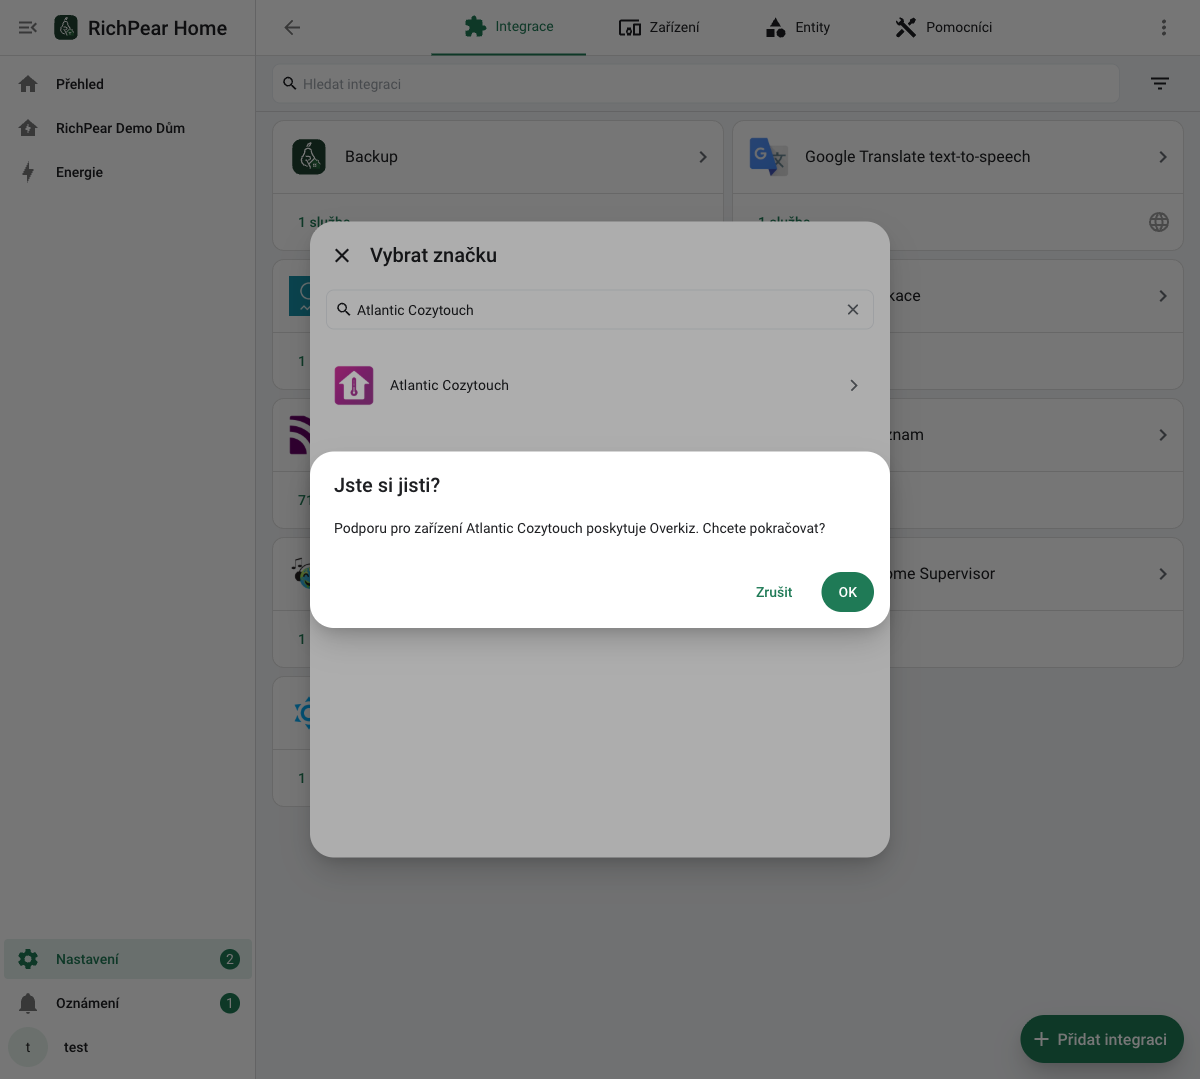Screen dimensions: 1200x1079
Task: Open the Energie panel
Action: [x=128, y=172]
